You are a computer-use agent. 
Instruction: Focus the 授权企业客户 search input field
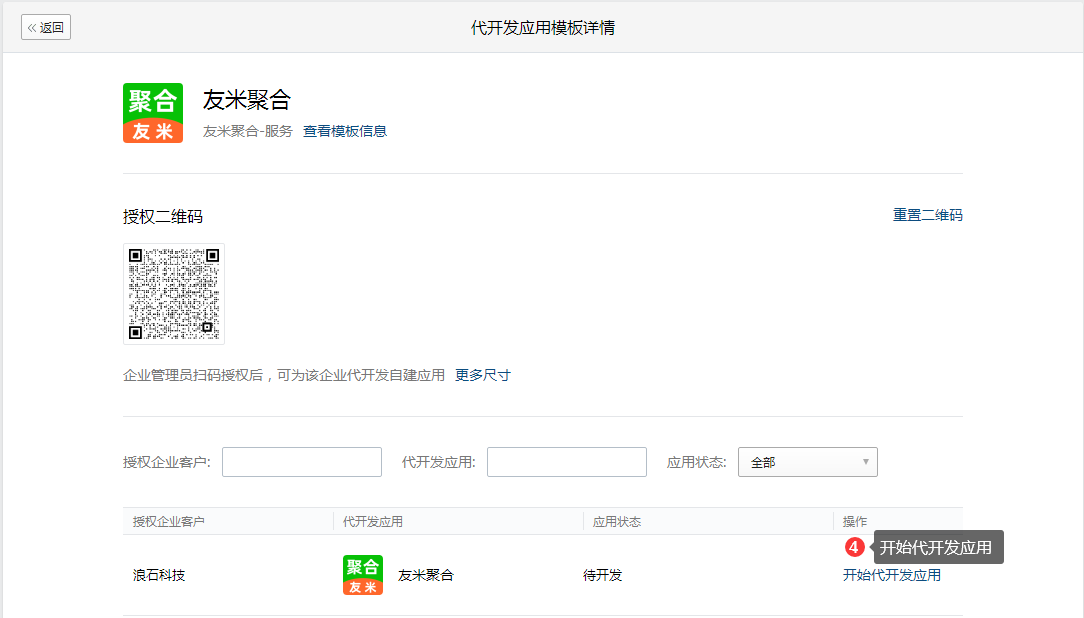(x=302, y=462)
